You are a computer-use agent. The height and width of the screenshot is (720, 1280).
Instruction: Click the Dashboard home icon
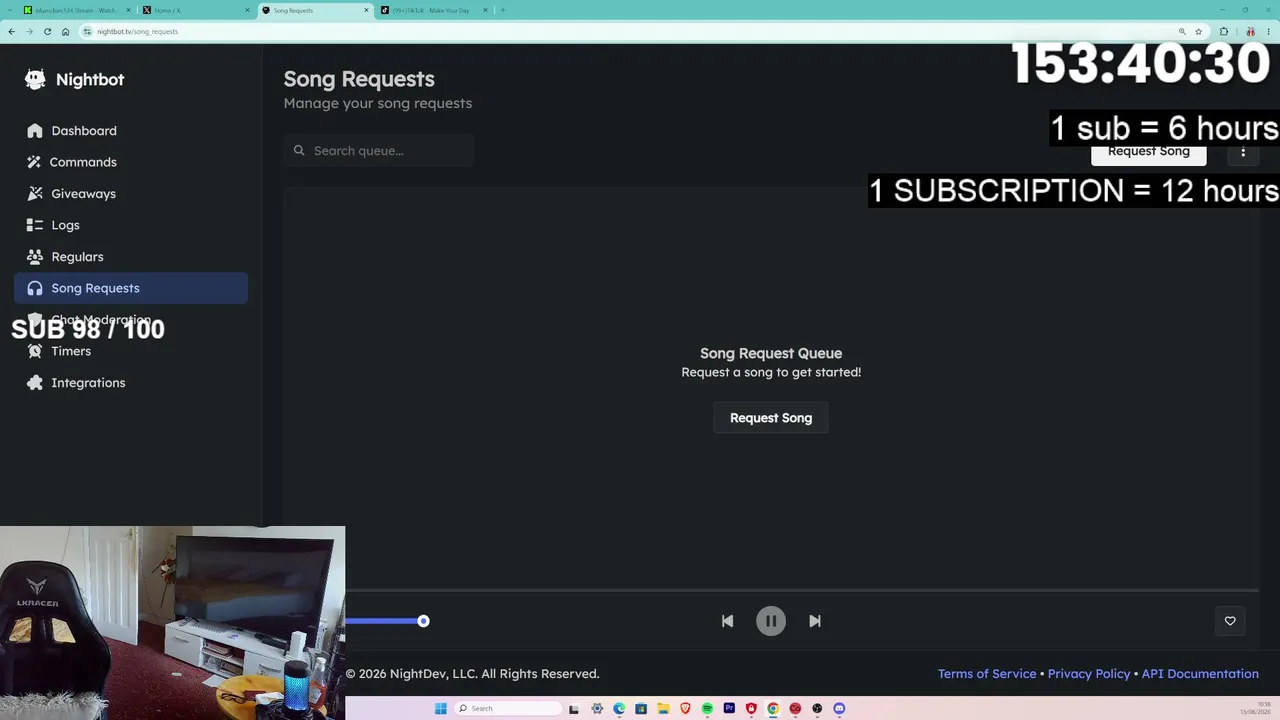click(35, 130)
